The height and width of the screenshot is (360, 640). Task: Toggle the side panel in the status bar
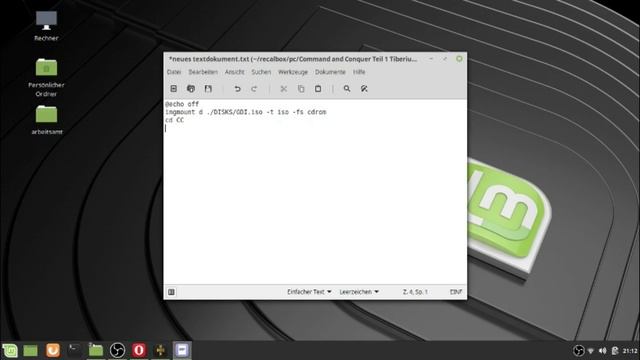tap(171, 292)
